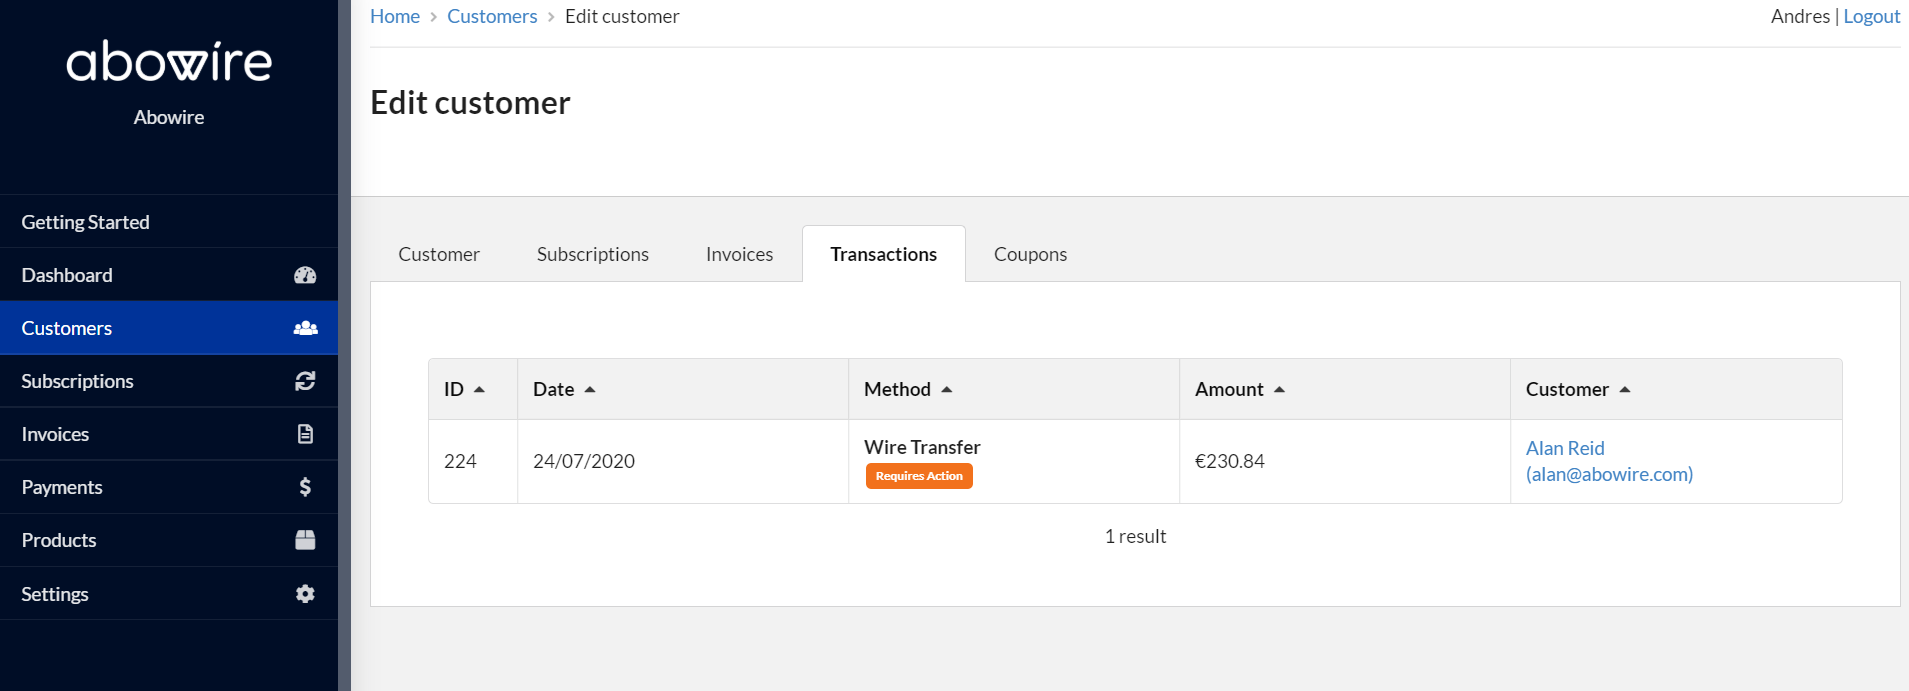Open Subscriptions sidebar item
The image size is (1909, 691).
coord(169,381)
